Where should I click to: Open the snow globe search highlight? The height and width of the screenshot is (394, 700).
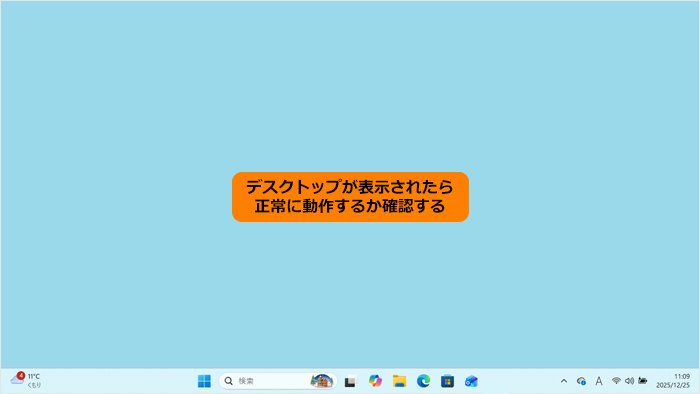tap(322, 381)
